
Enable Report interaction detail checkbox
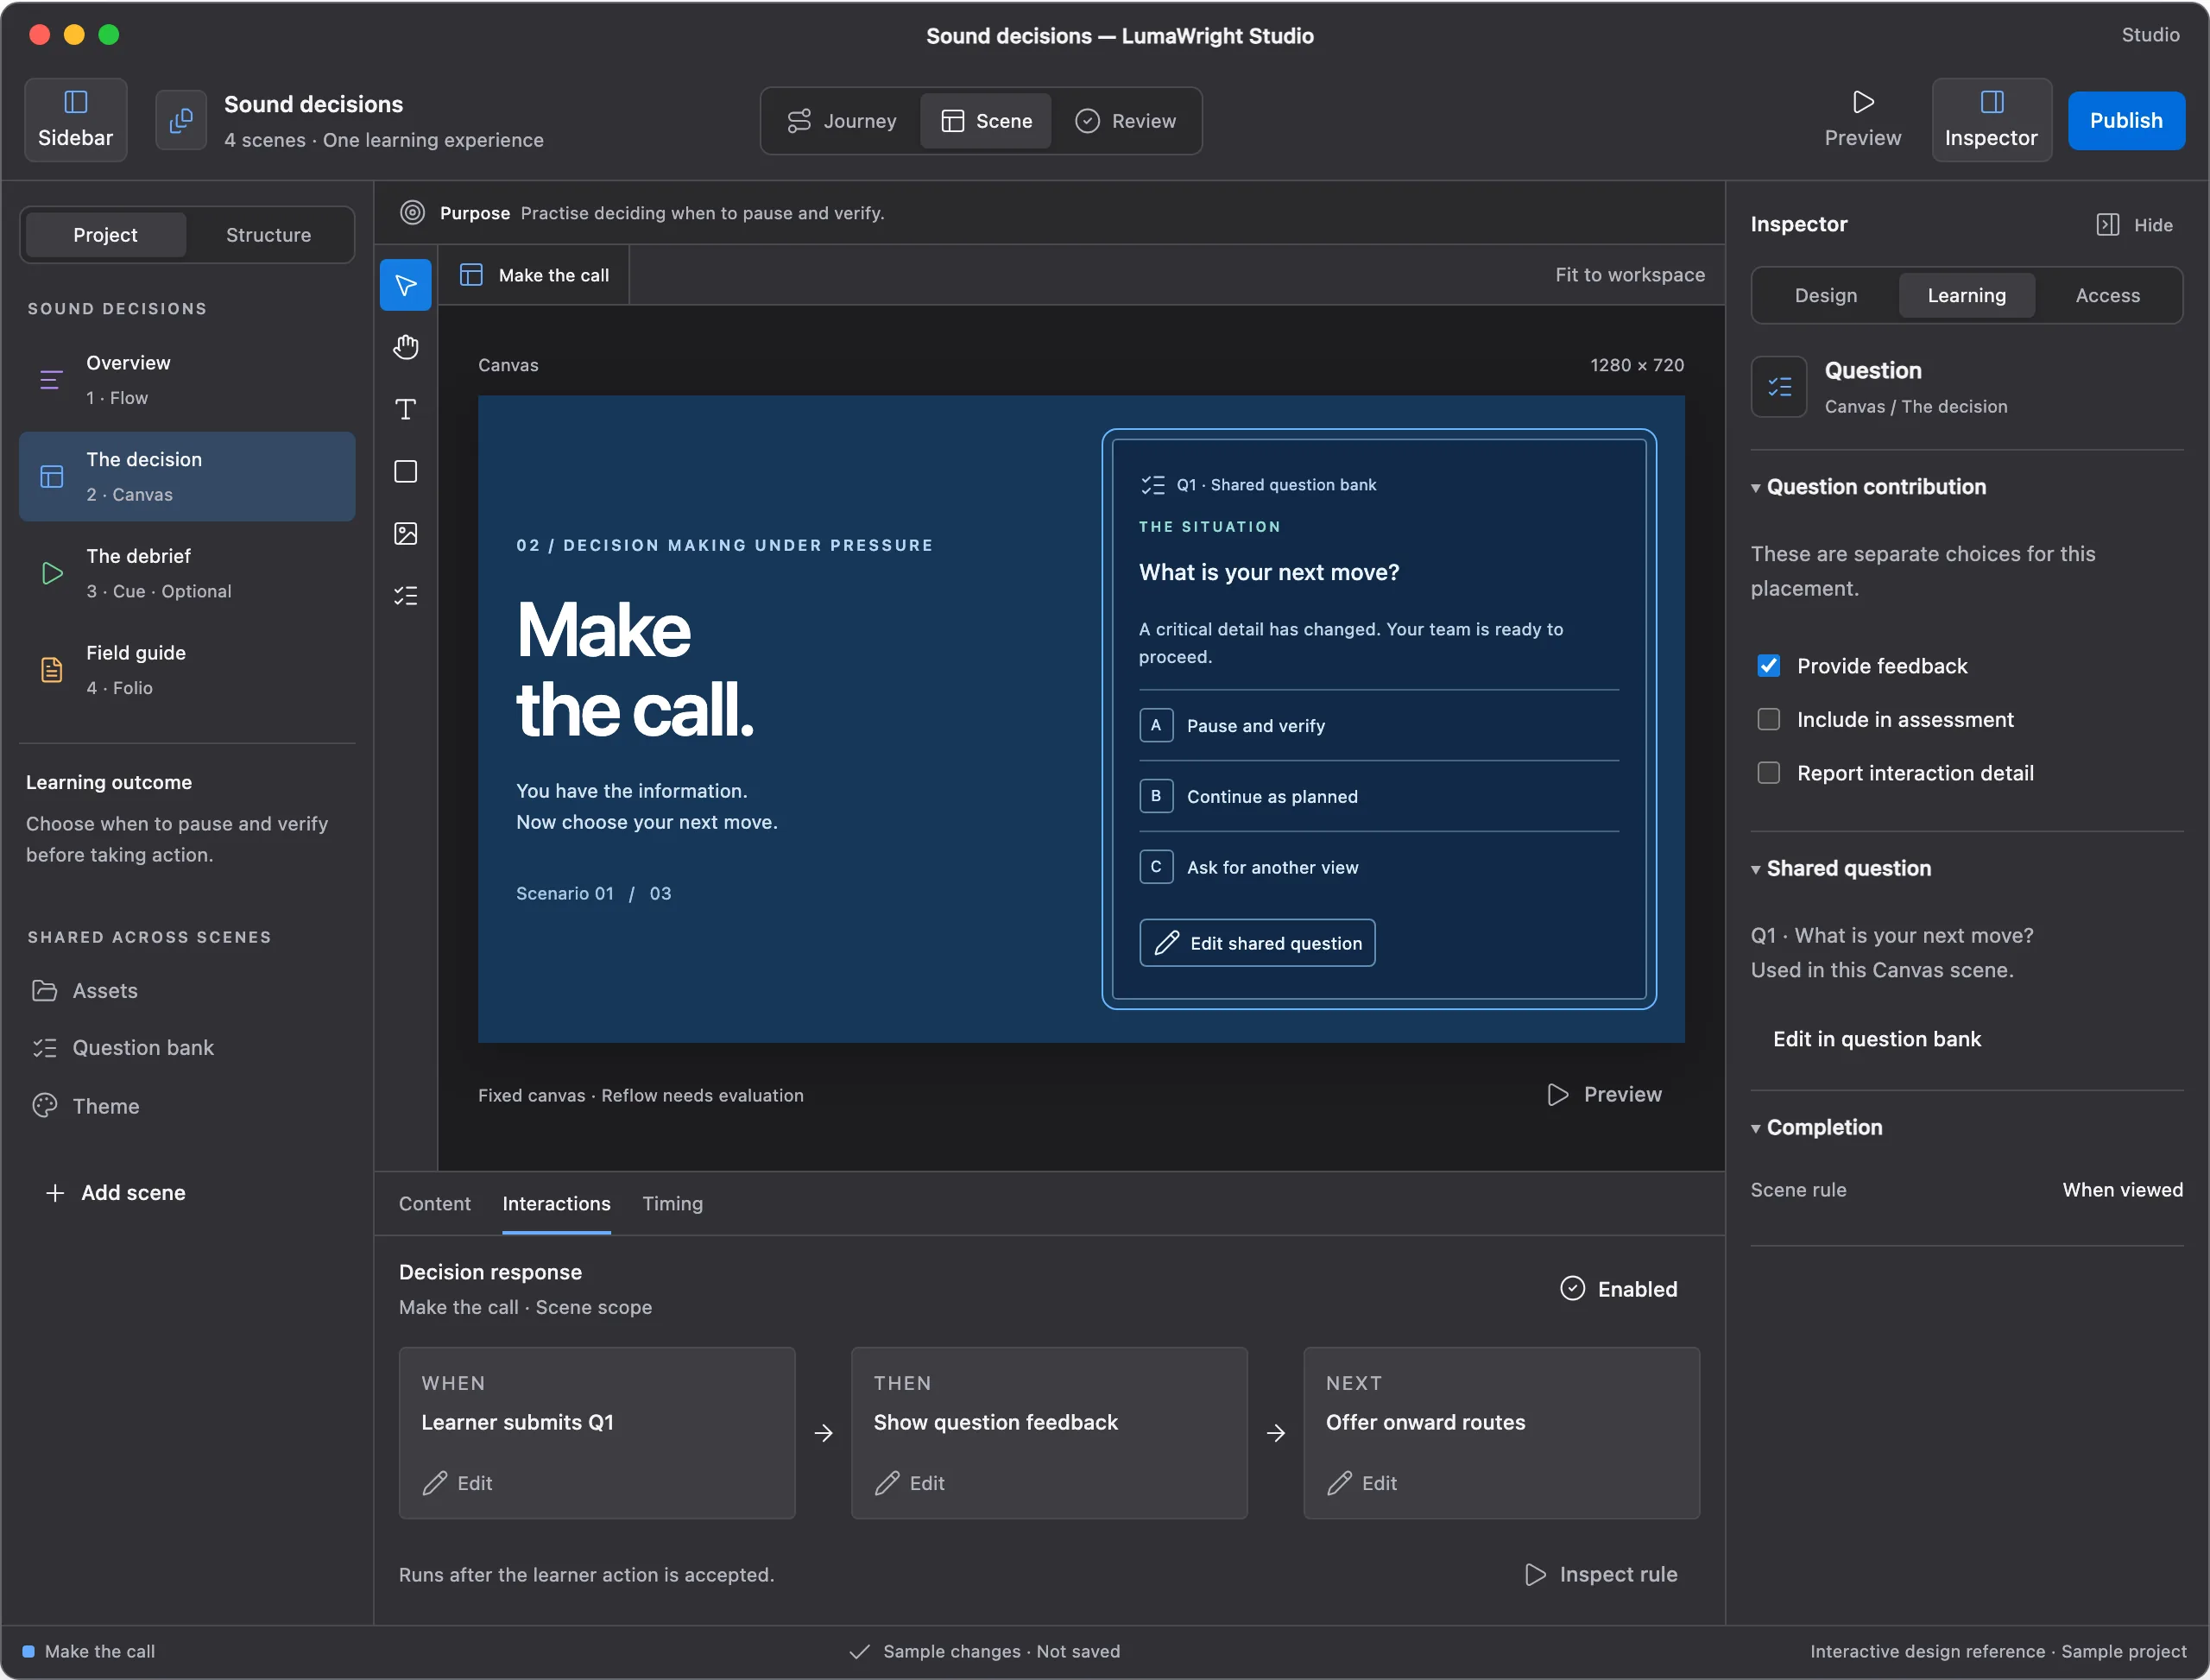pos(1768,773)
